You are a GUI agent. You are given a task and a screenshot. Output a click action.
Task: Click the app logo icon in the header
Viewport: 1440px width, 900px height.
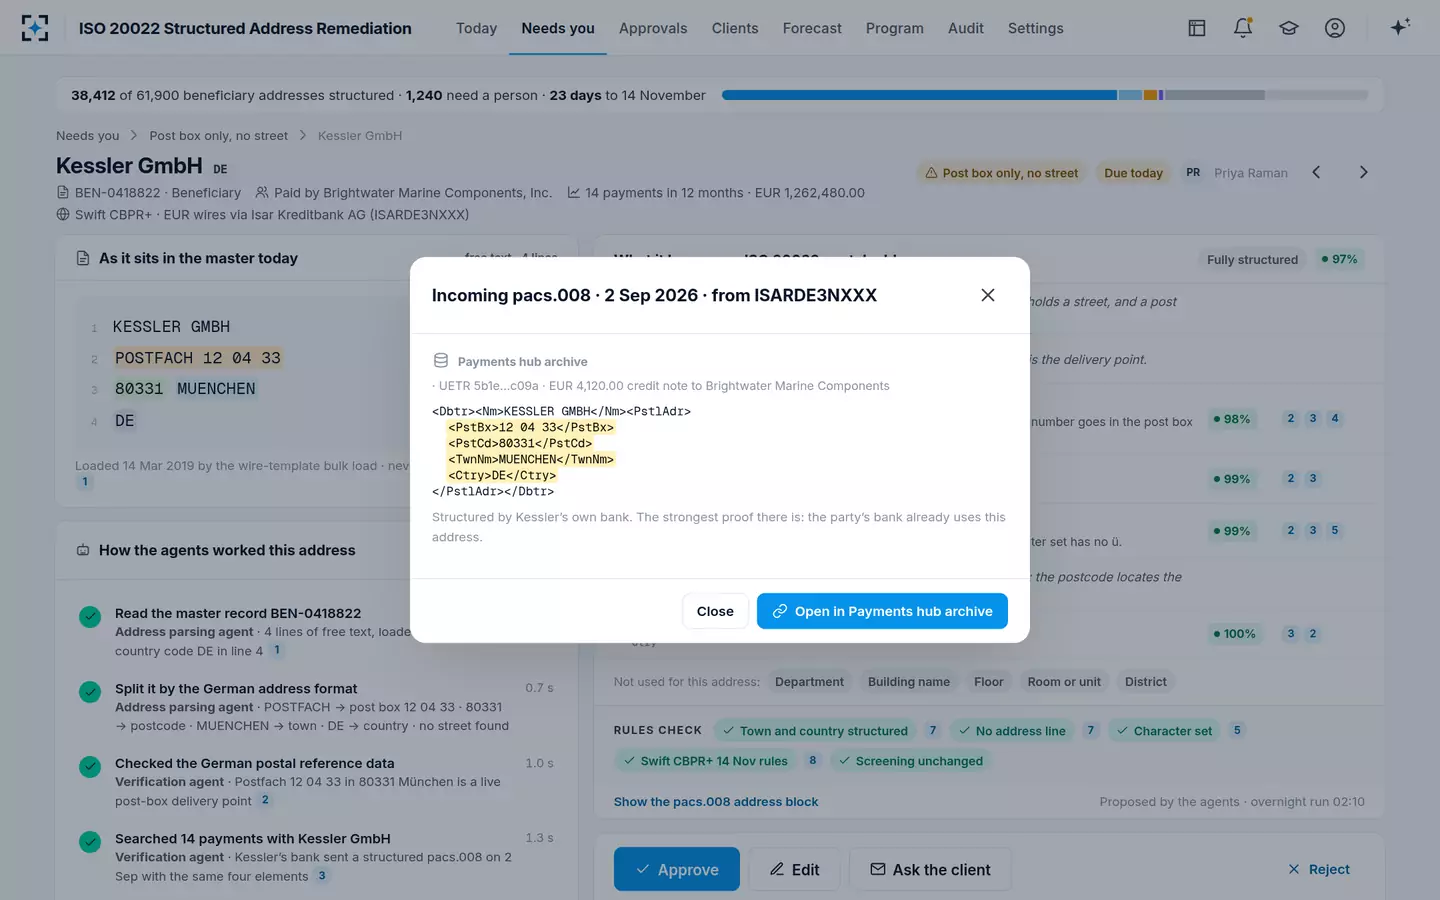[35, 28]
